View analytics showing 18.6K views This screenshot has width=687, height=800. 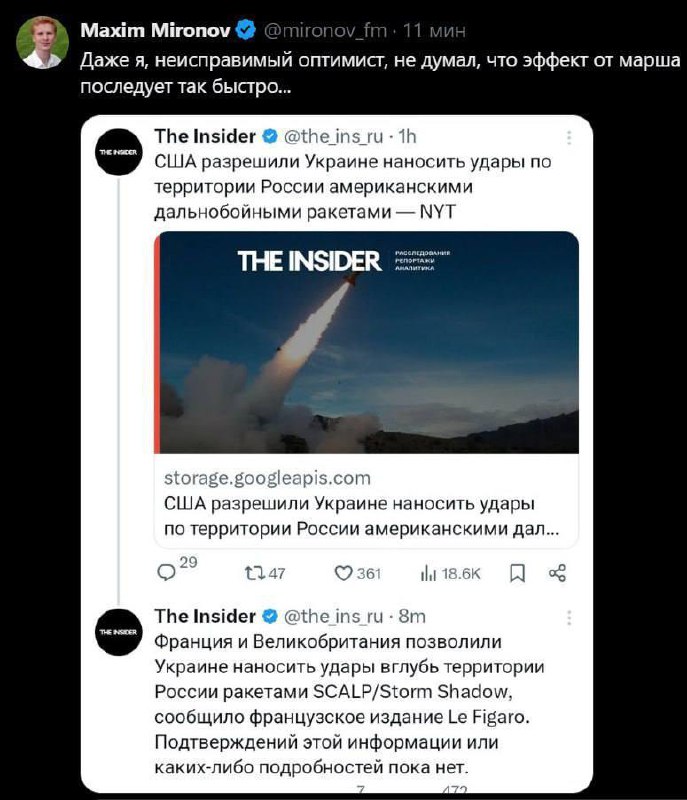pos(450,573)
